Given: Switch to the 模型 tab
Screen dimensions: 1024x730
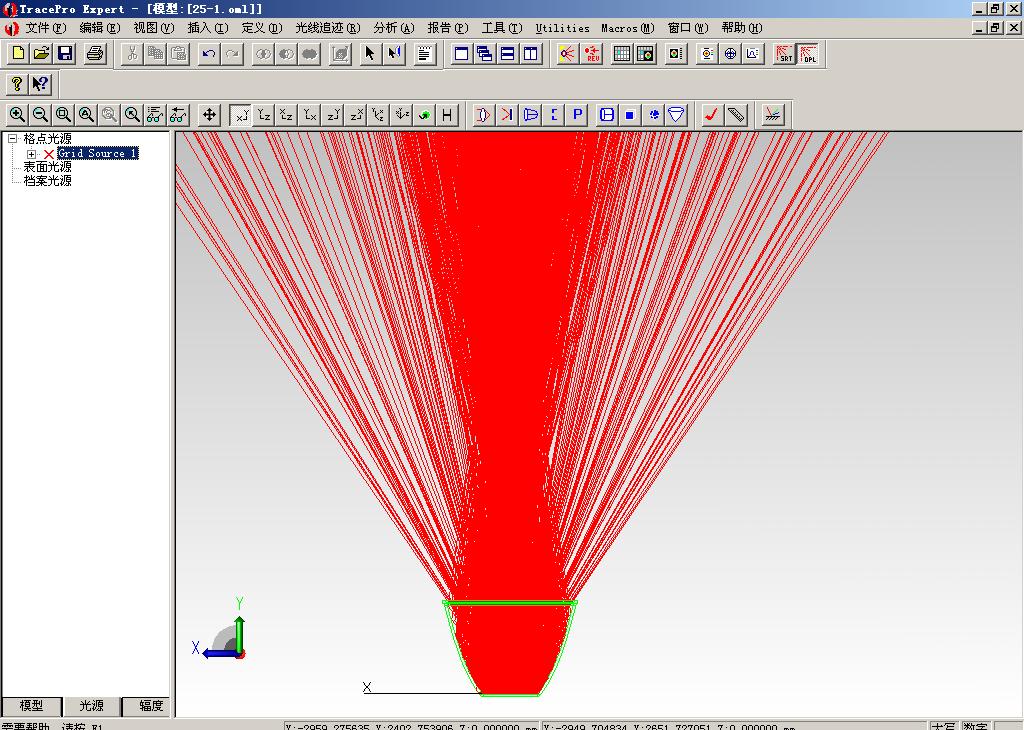Looking at the screenshot, I should point(31,706).
